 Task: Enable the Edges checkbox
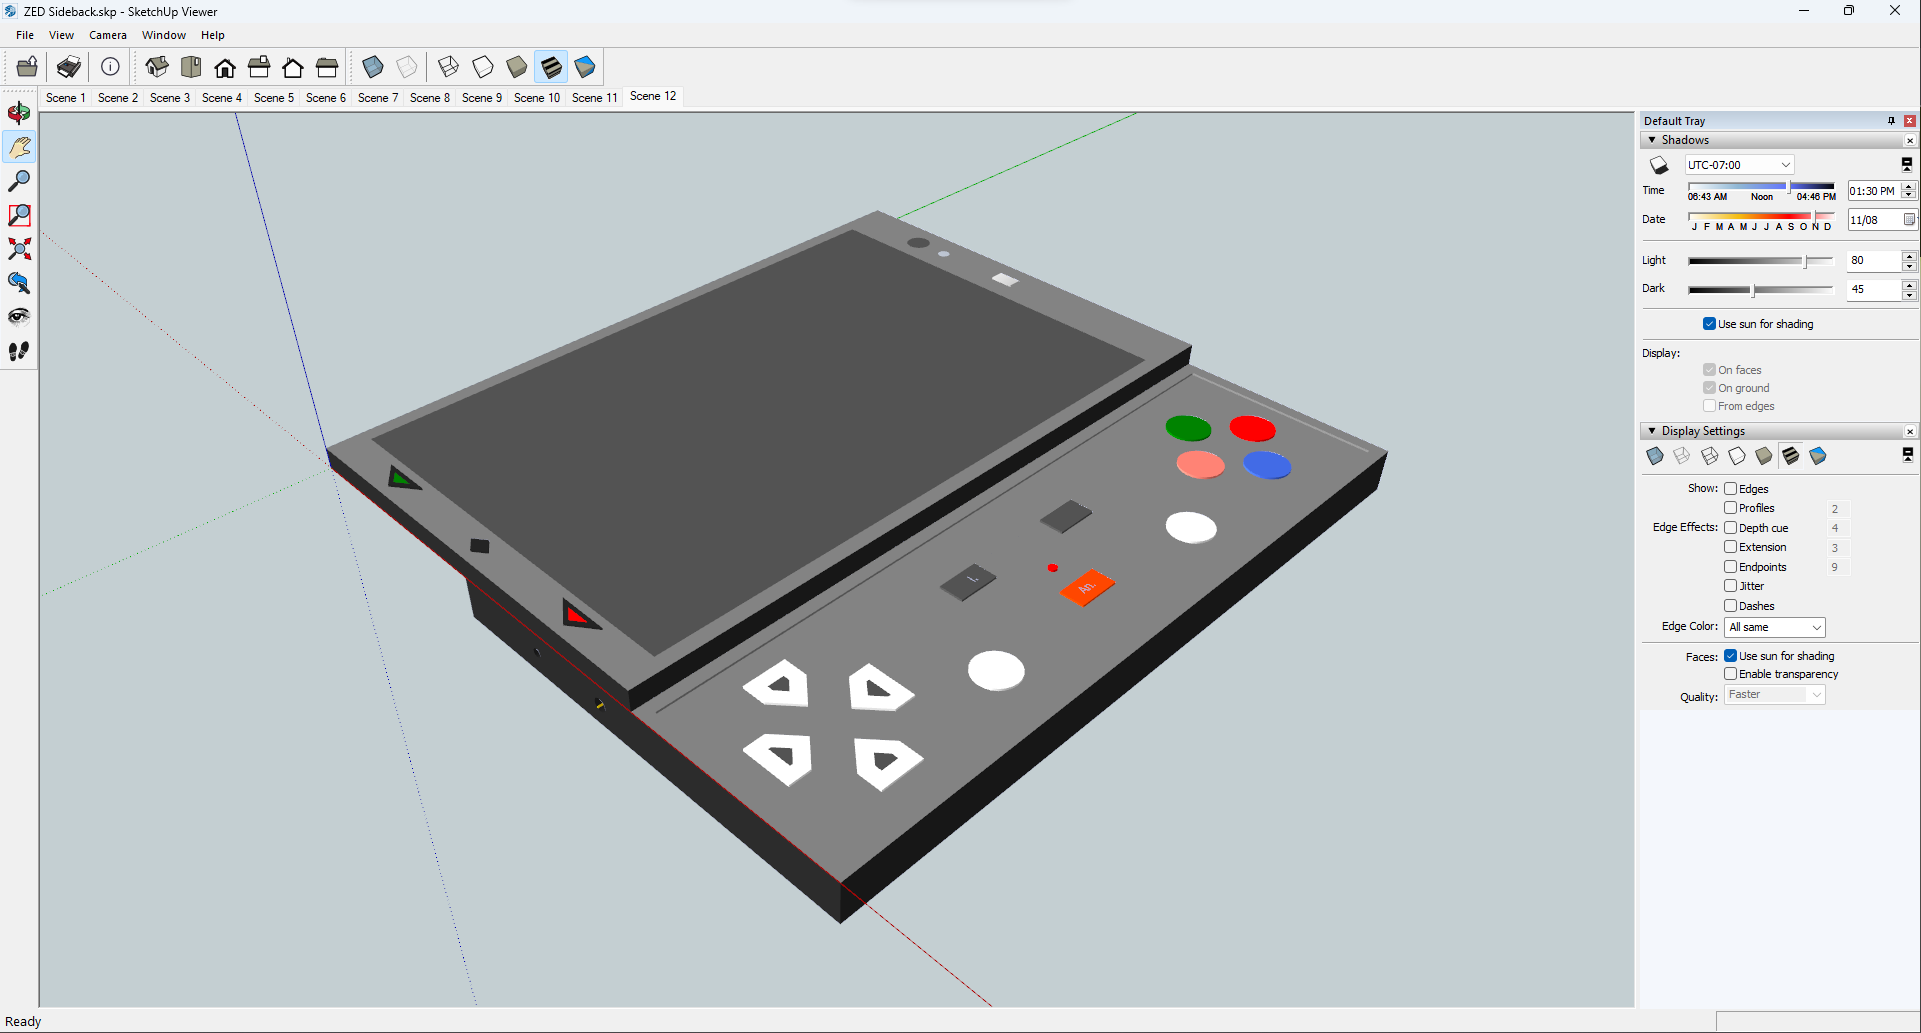point(1730,489)
